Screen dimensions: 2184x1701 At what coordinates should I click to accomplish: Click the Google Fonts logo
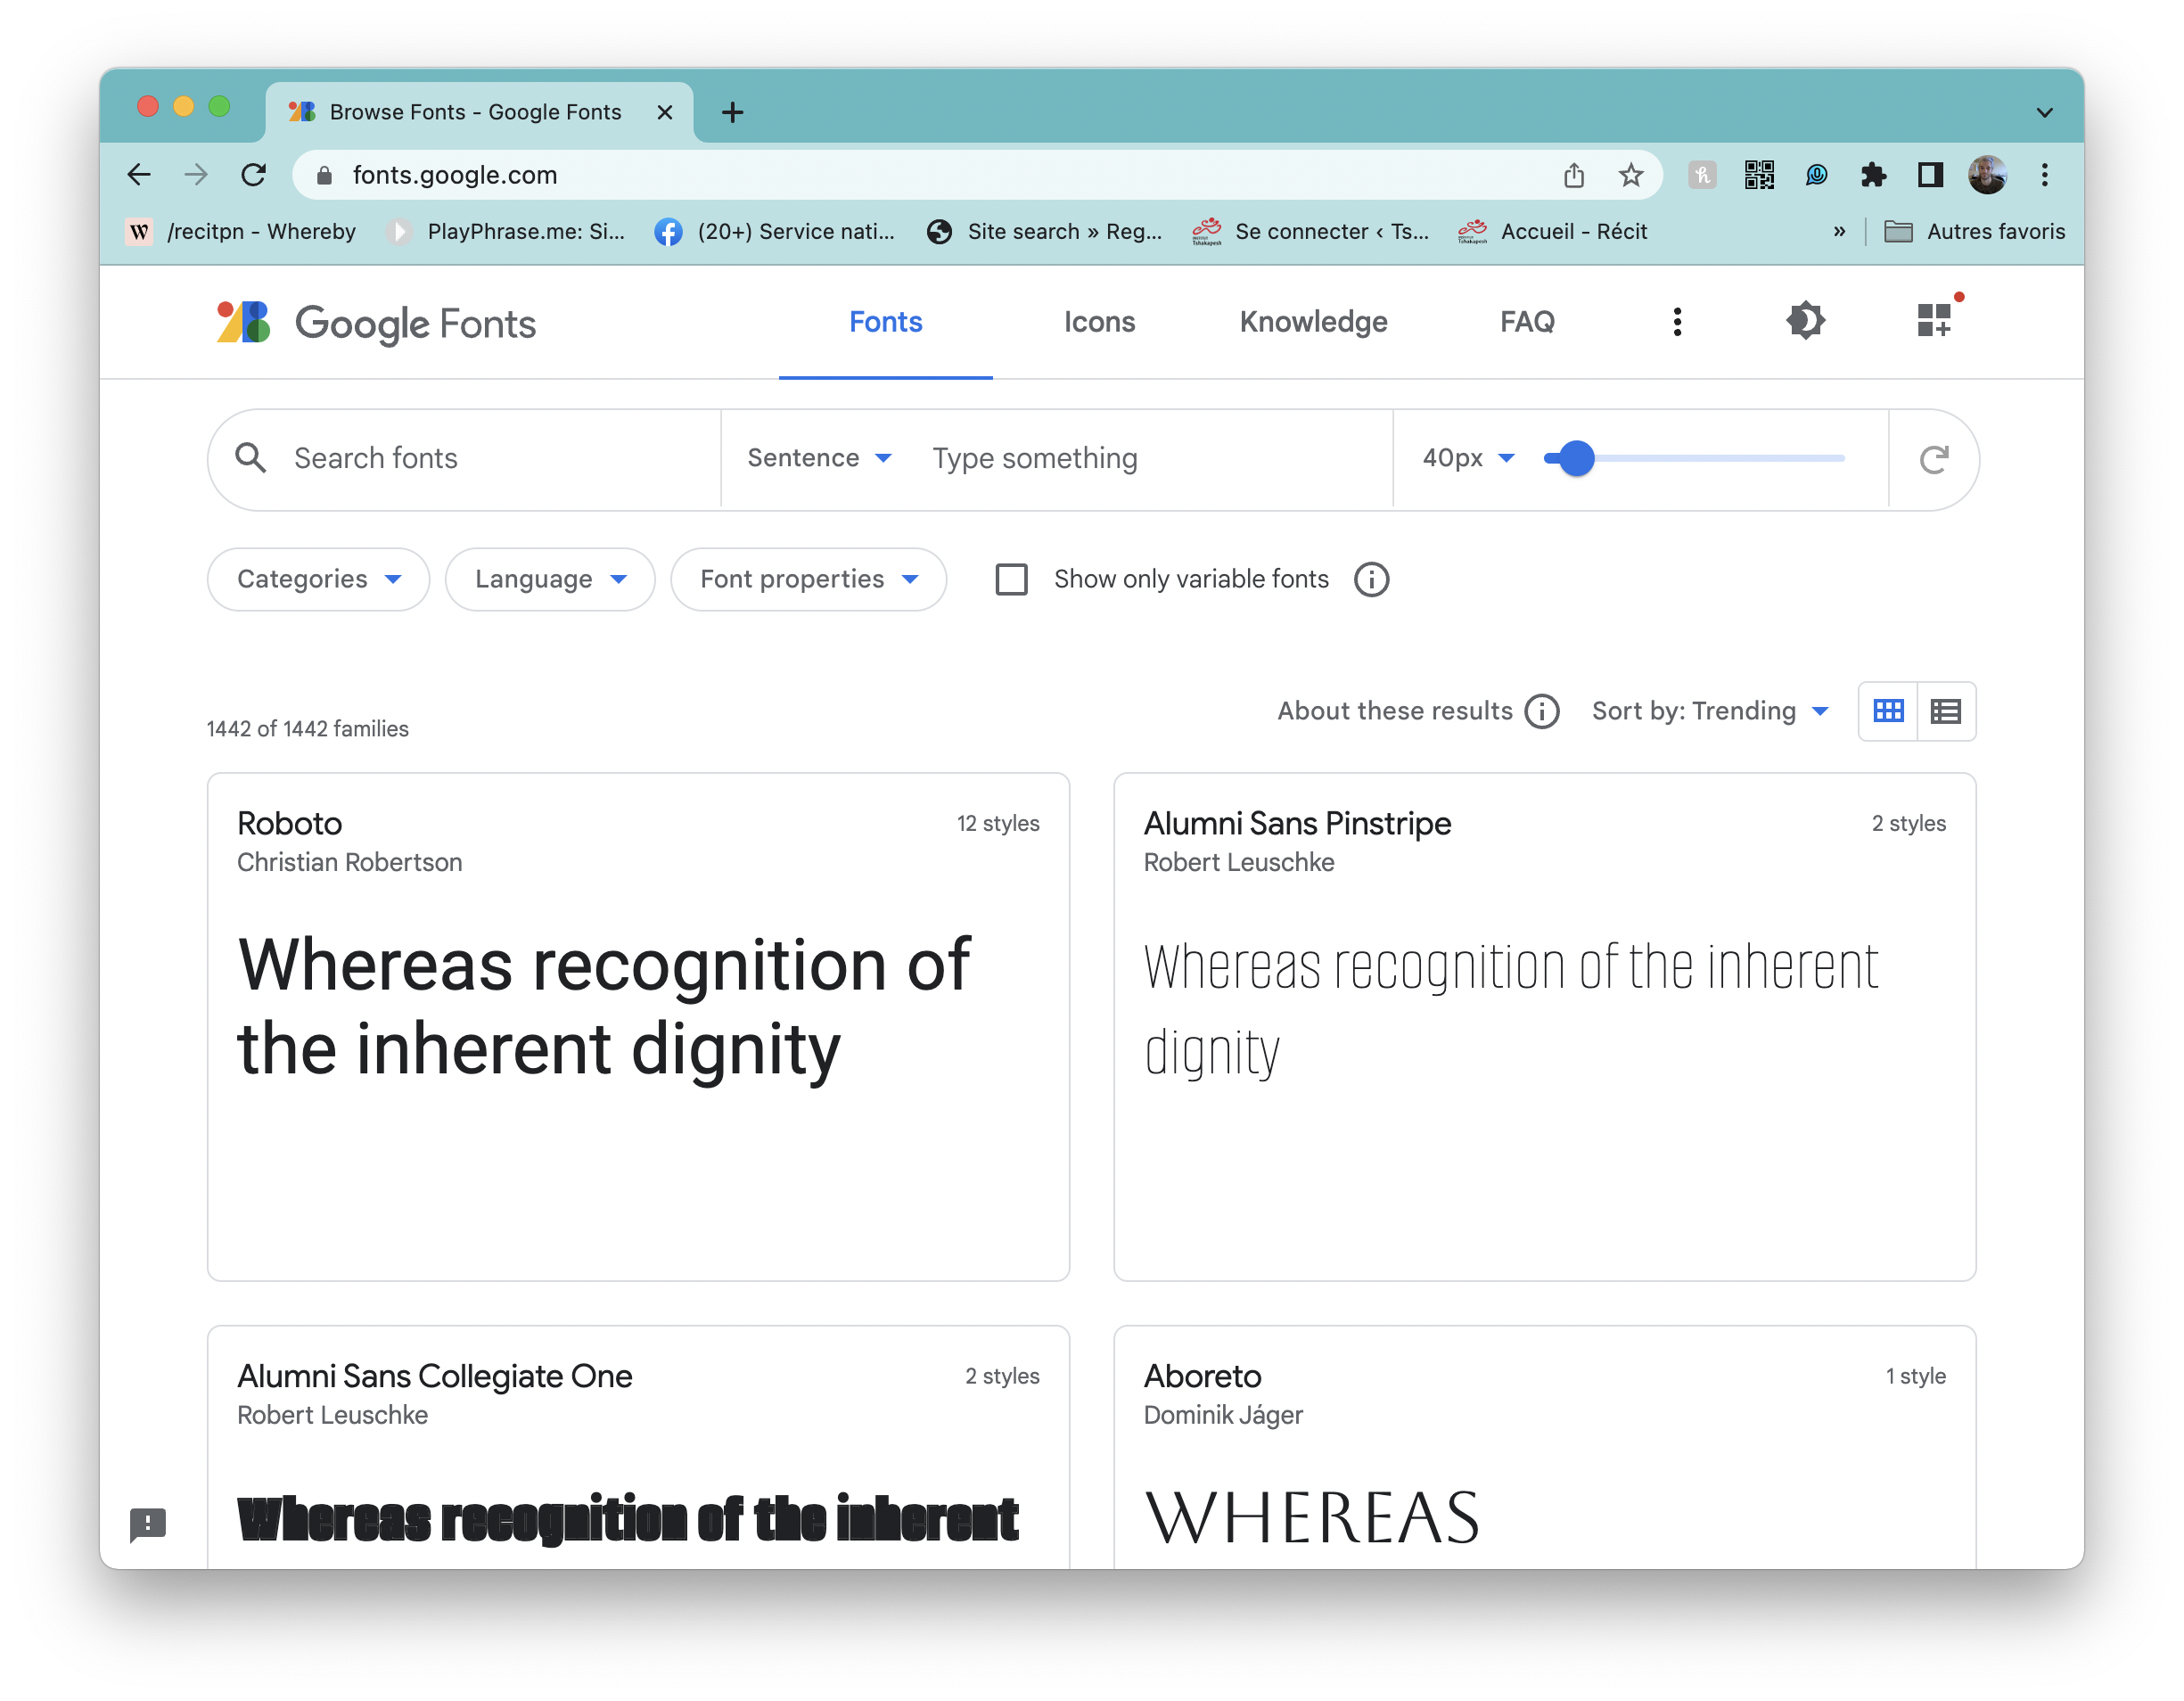pyautogui.click(x=377, y=323)
